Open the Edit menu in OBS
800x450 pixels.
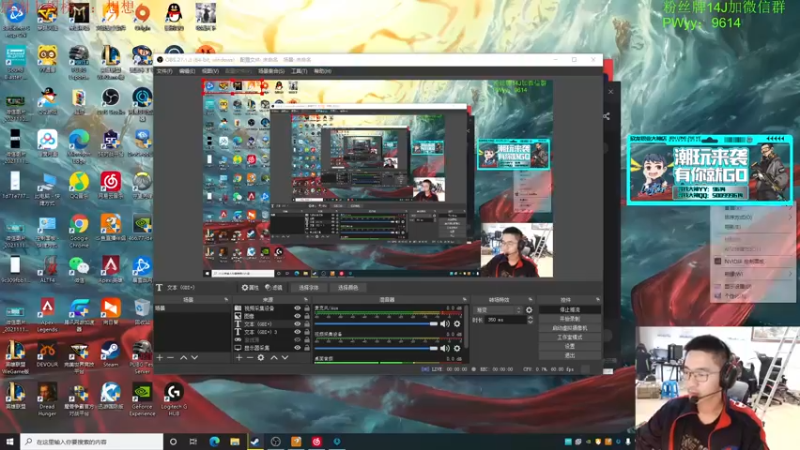[x=187, y=71]
